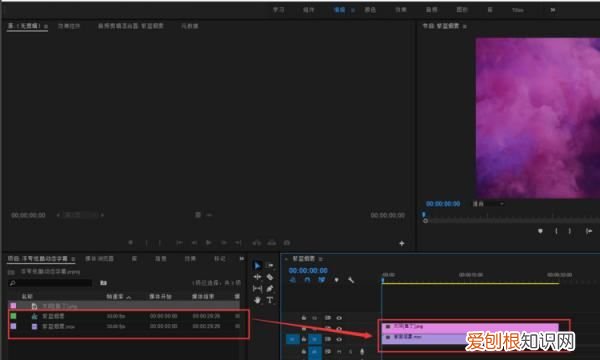Click Source monitor go to in point
The image size is (600, 360).
click(179, 243)
